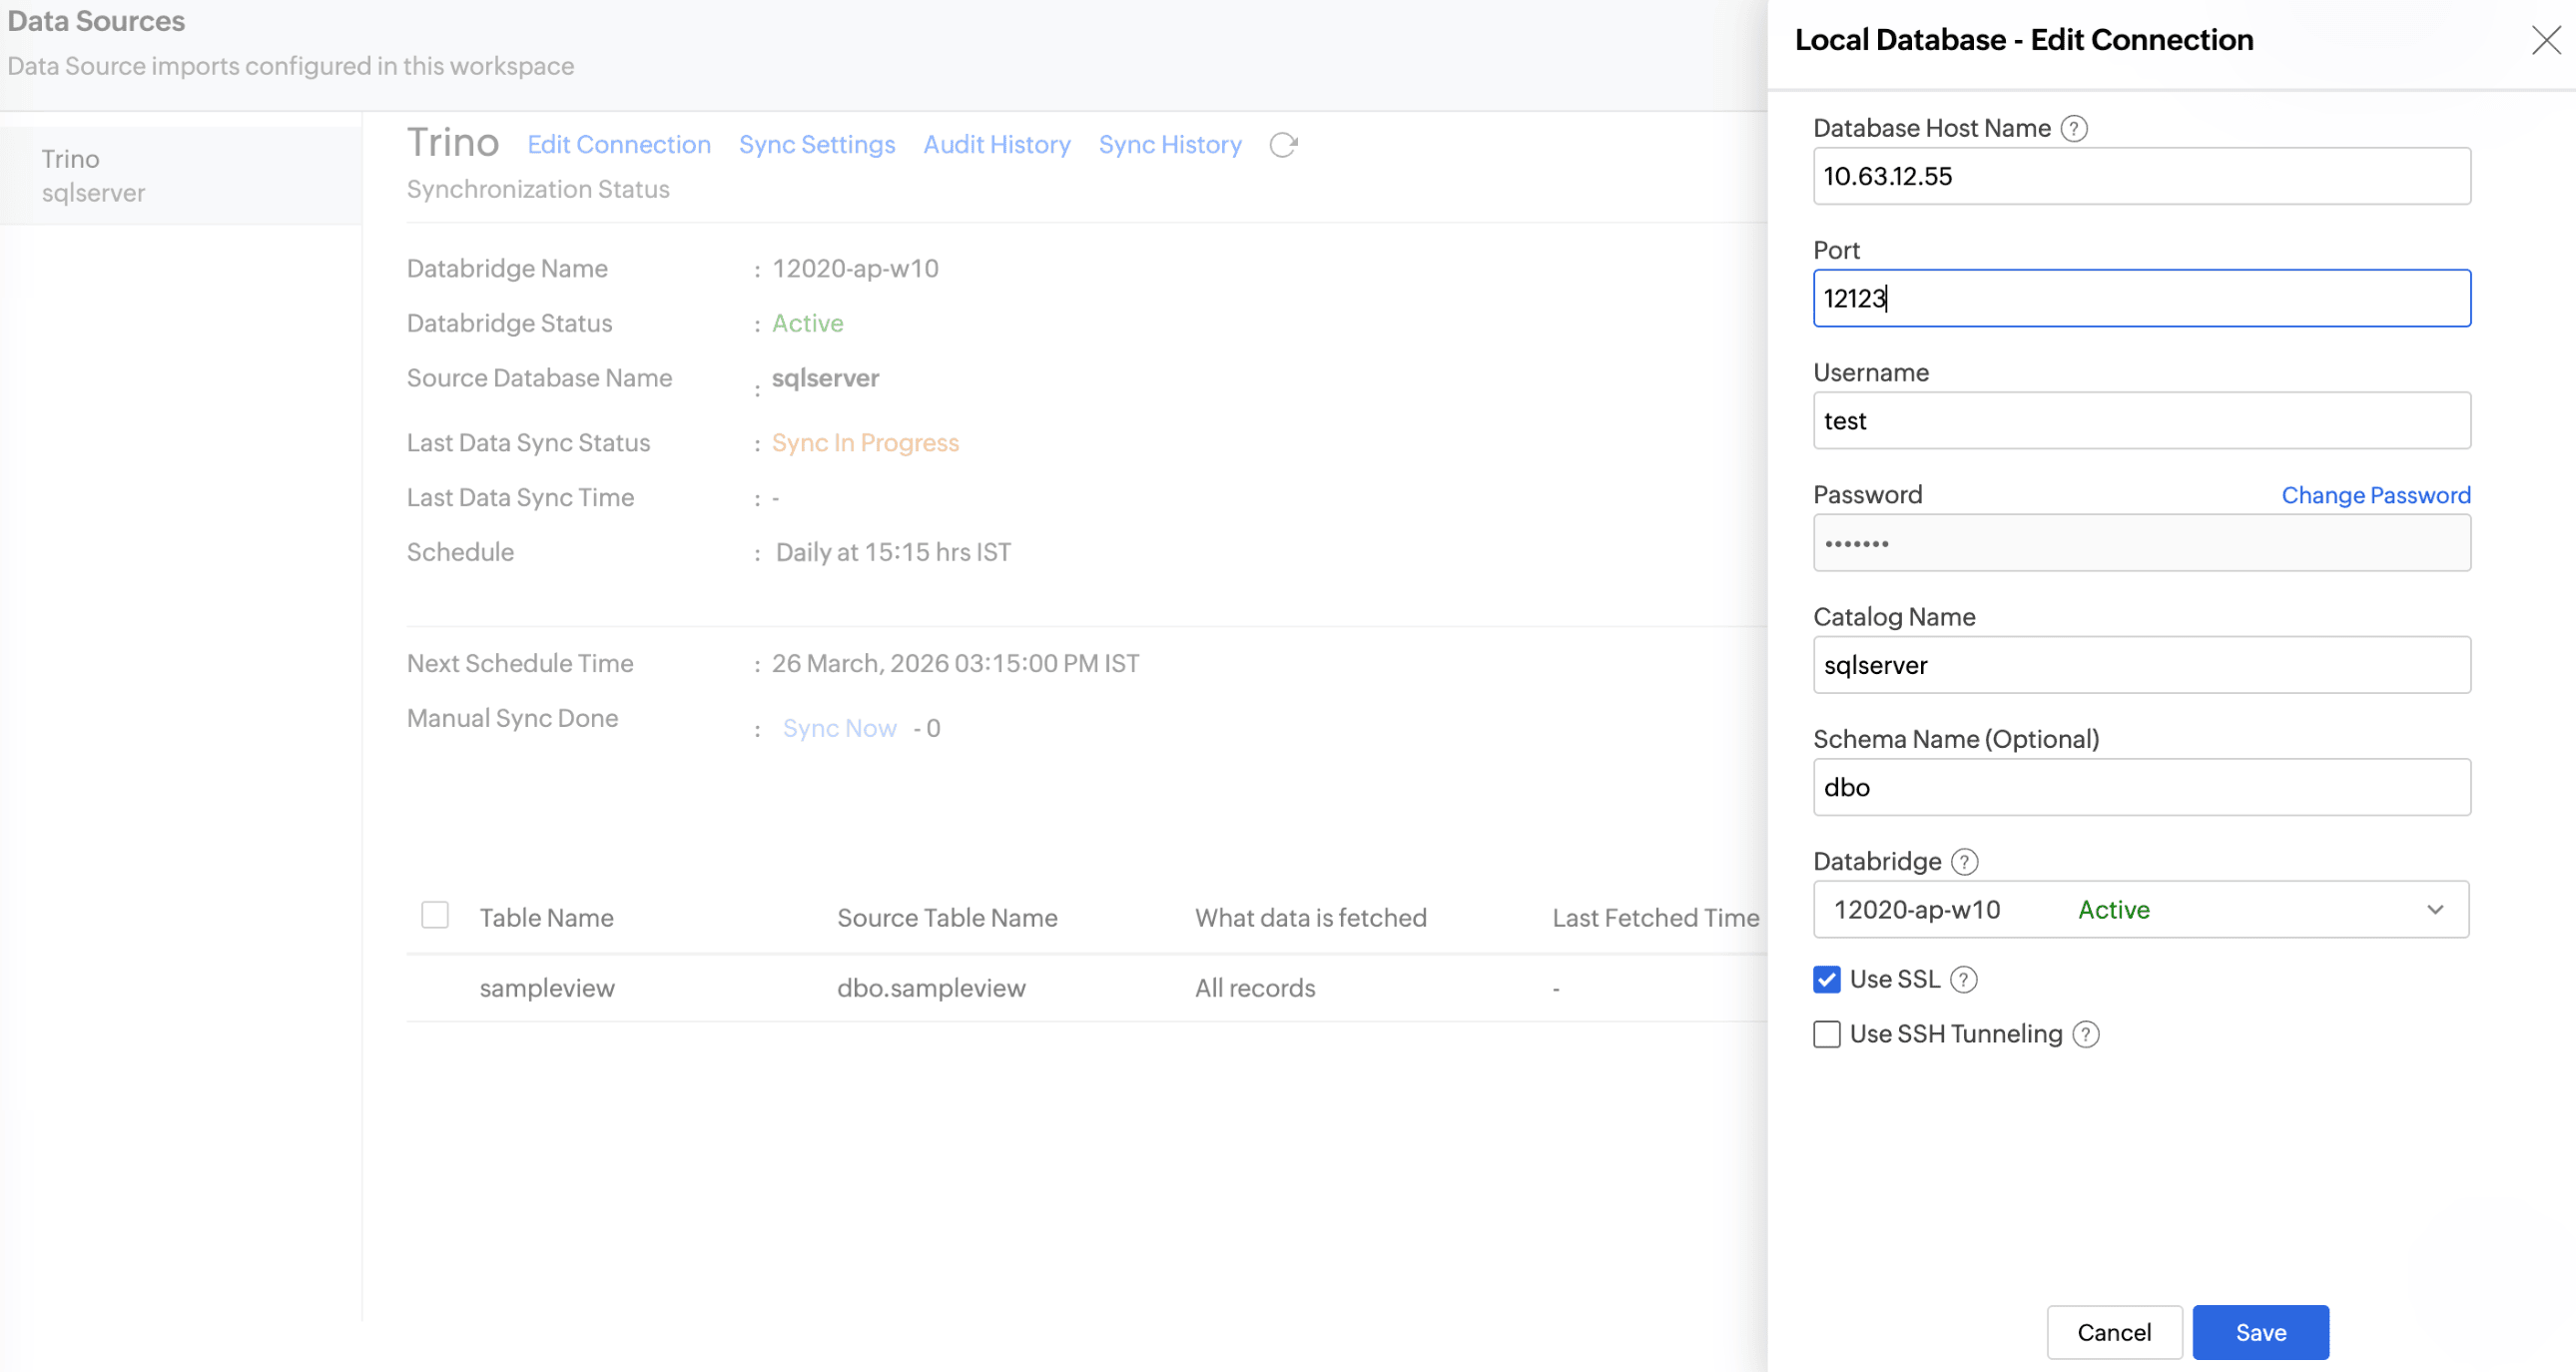Open the Sync History tab

(1169, 145)
